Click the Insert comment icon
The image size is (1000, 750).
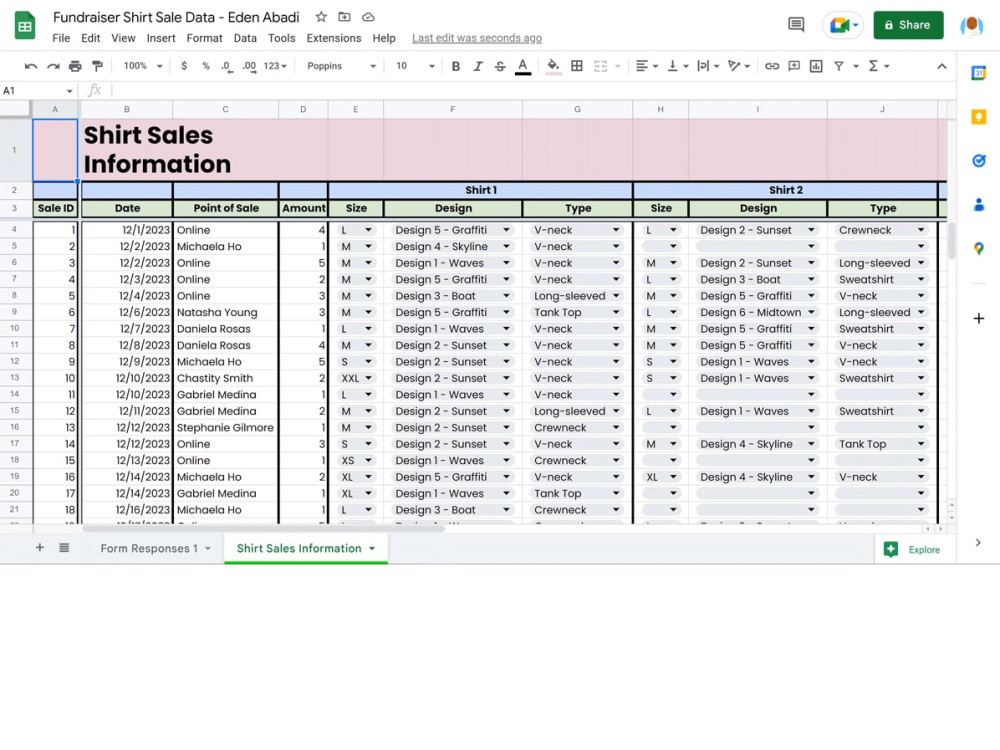(x=794, y=66)
